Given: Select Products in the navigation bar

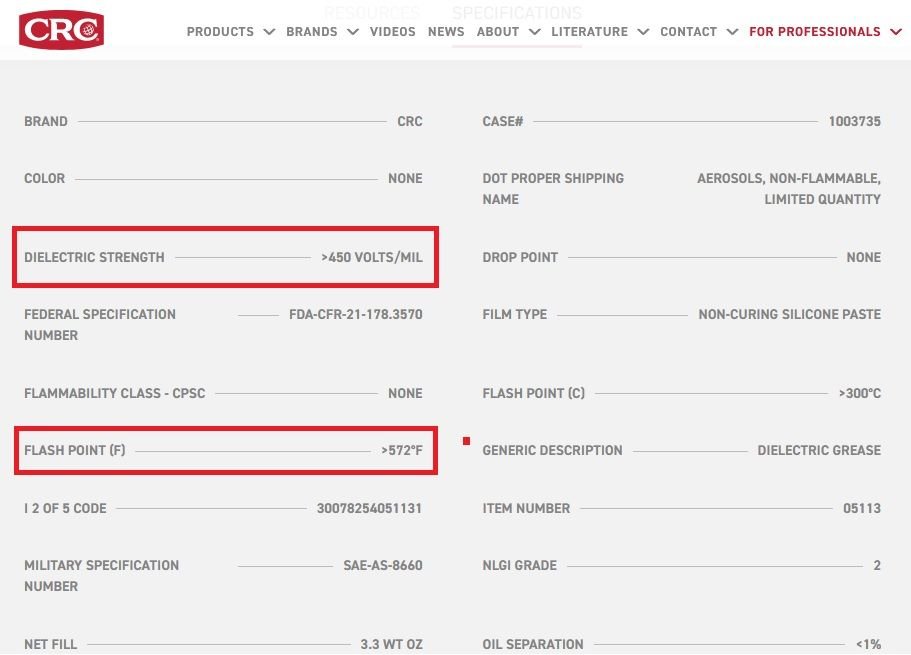Looking at the screenshot, I should click(x=220, y=32).
